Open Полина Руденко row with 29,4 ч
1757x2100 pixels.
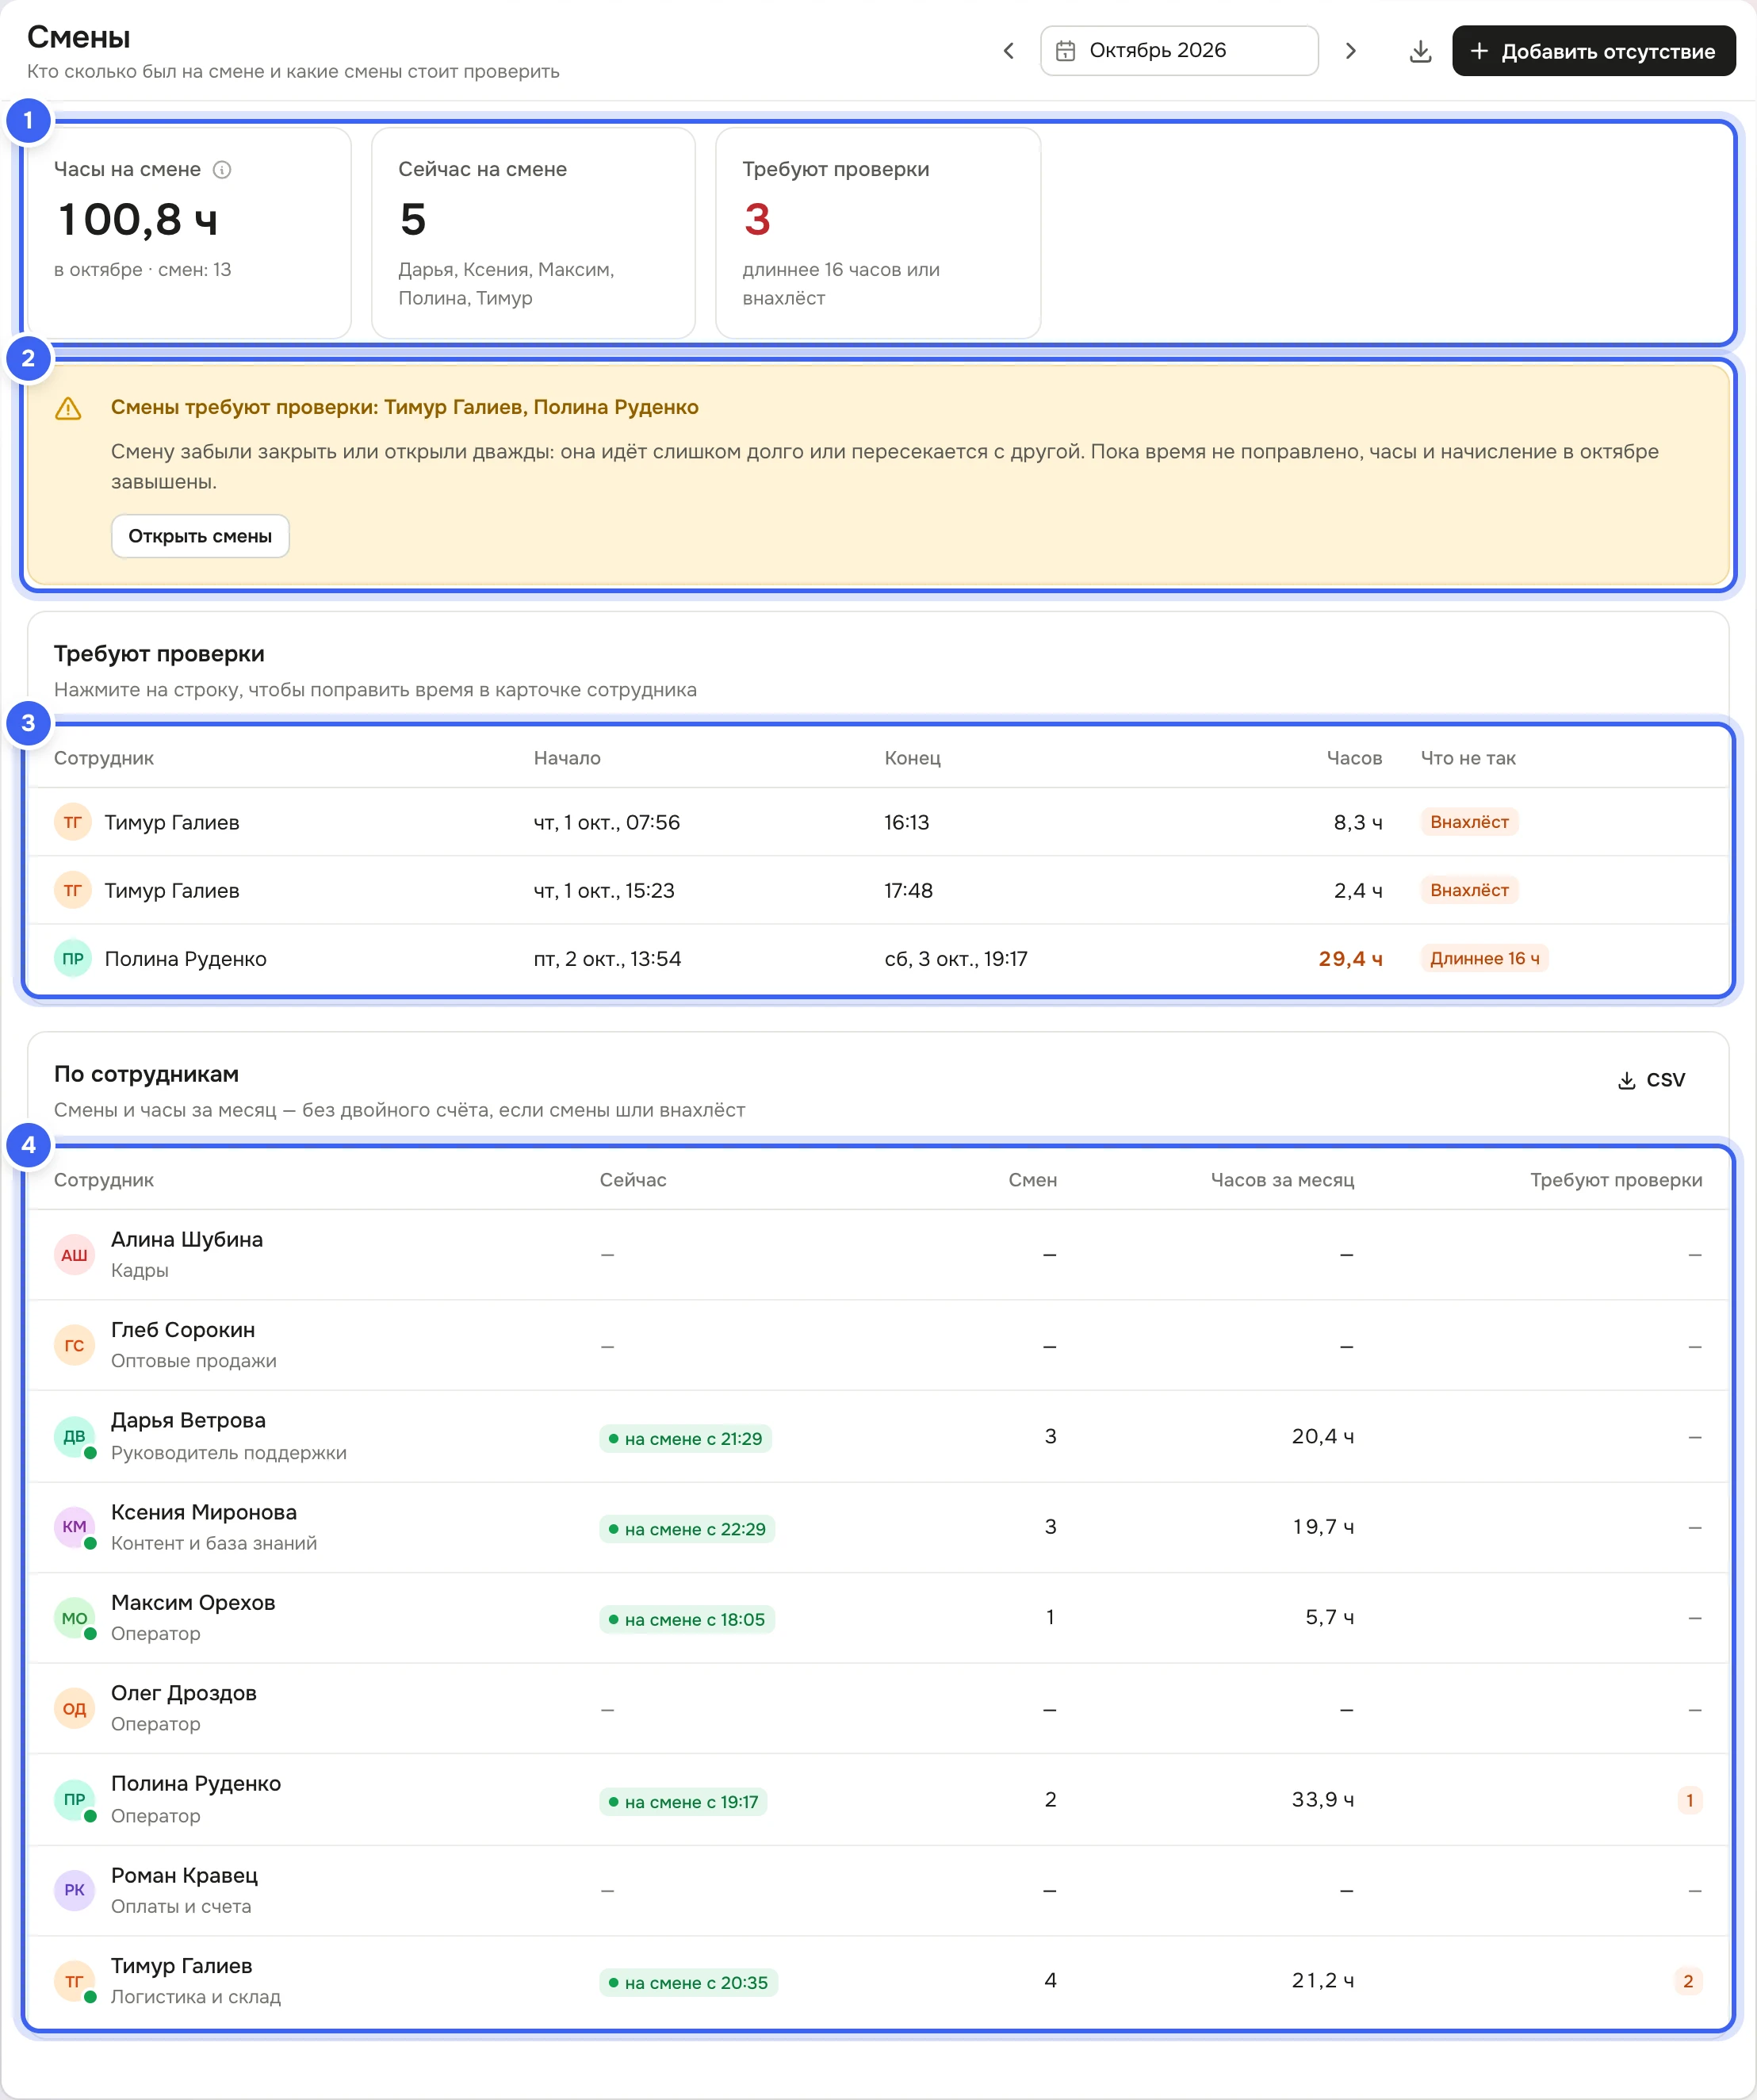click(878, 958)
